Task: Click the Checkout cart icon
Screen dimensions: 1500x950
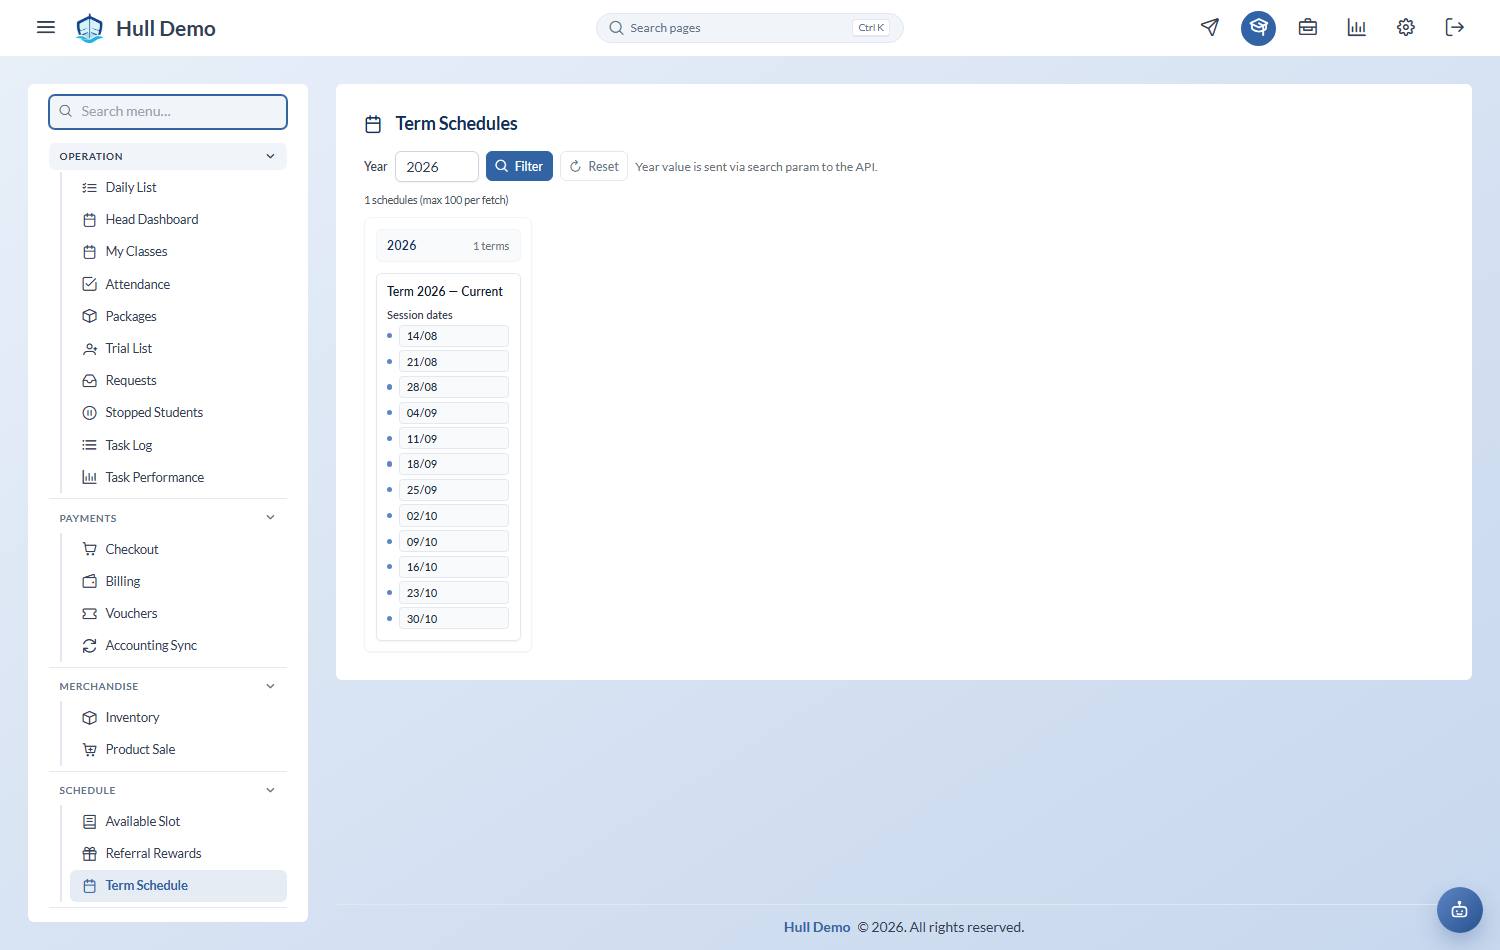Action: [89, 549]
